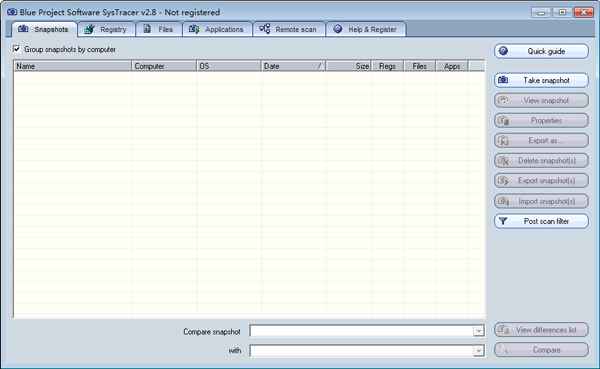The image size is (600, 369).
Task: Click the Take snapshot camera icon
Action: (x=503, y=80)
